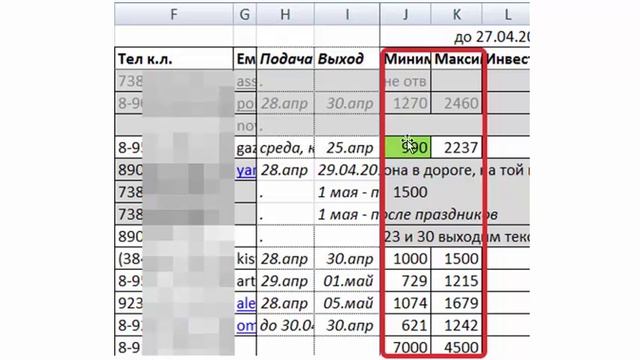
Task: Click the 'до 27.04.20' cell
Action: (x=491, y=37)
